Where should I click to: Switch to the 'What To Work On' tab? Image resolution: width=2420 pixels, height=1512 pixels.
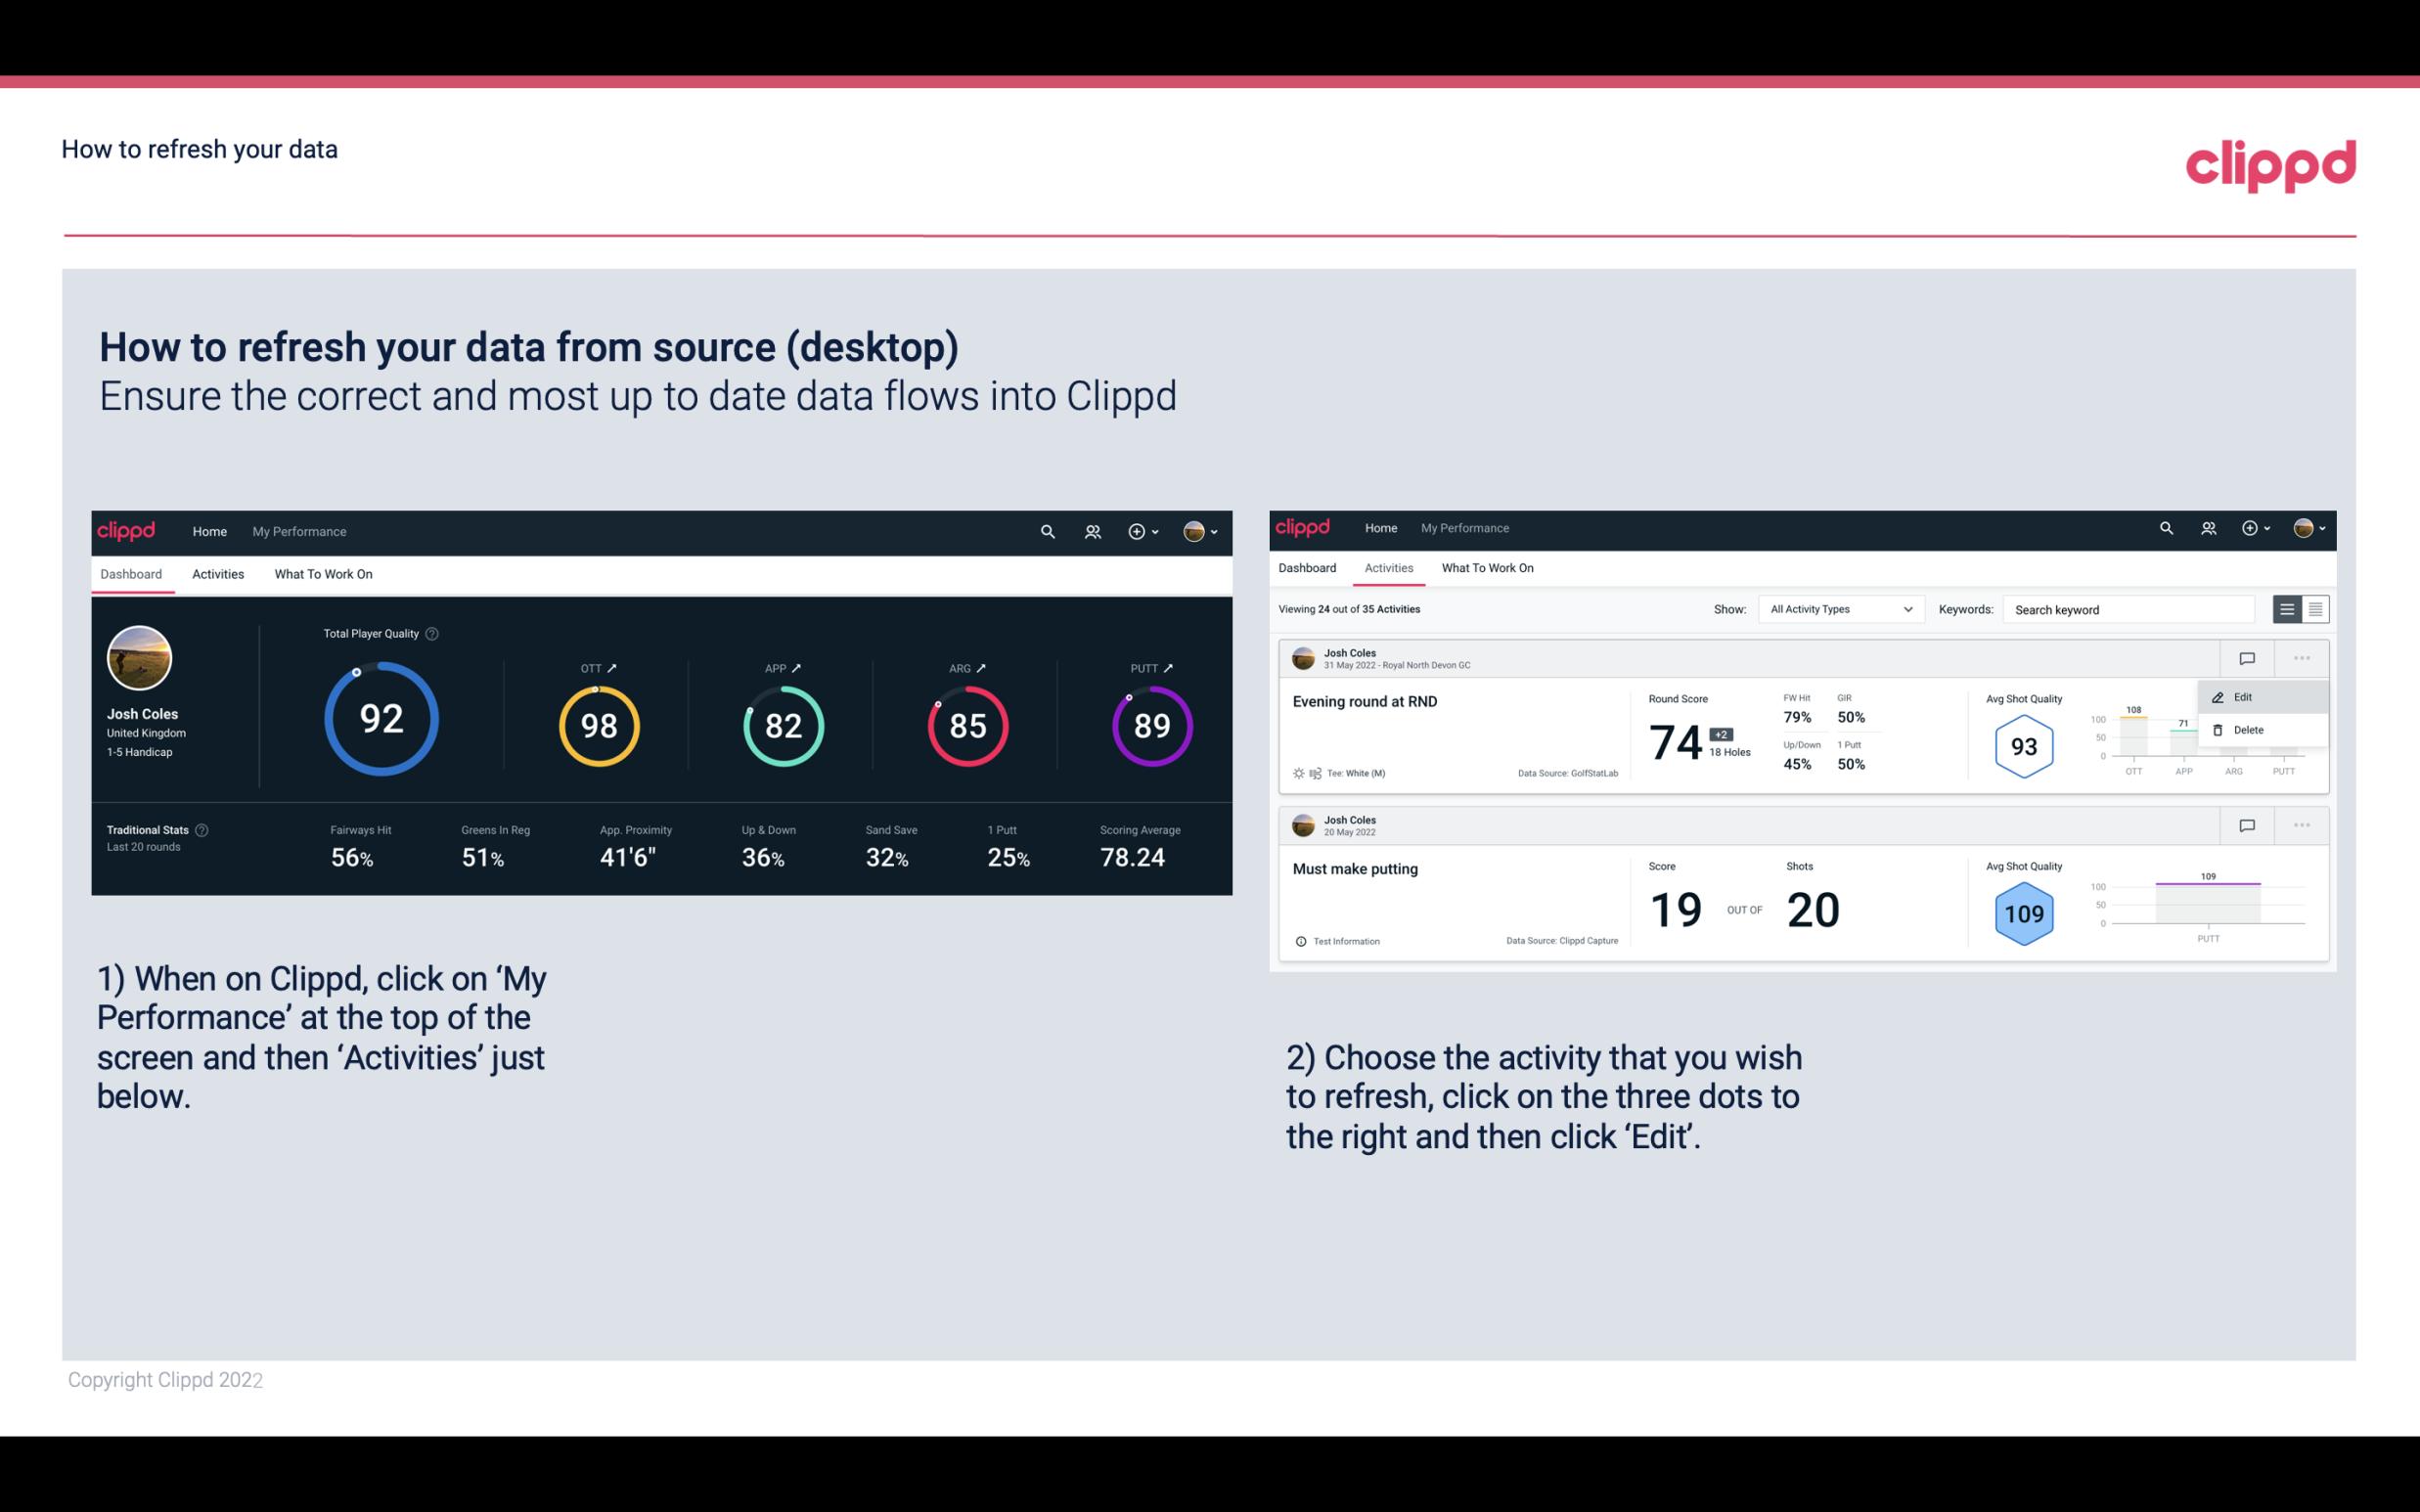coord(323,573)
